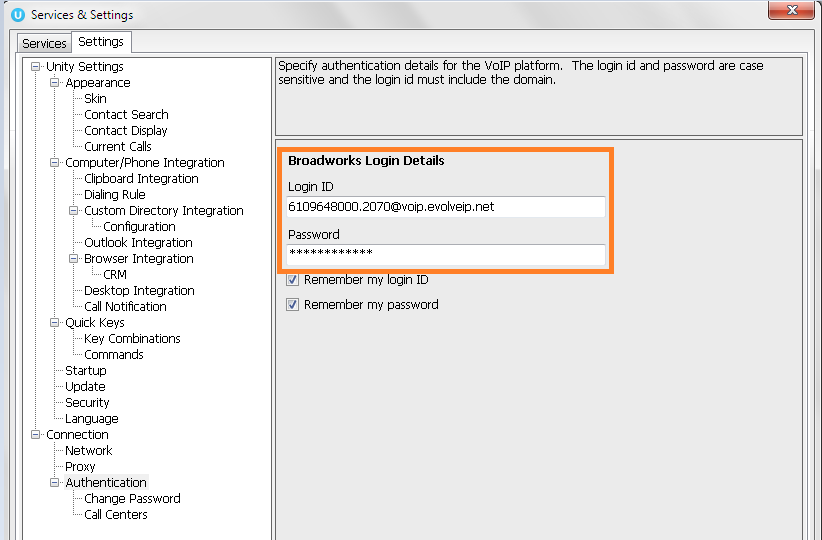822x540 pixels.
Task: Toggle Remember my login ID checkbox
Action: [293, 280]
